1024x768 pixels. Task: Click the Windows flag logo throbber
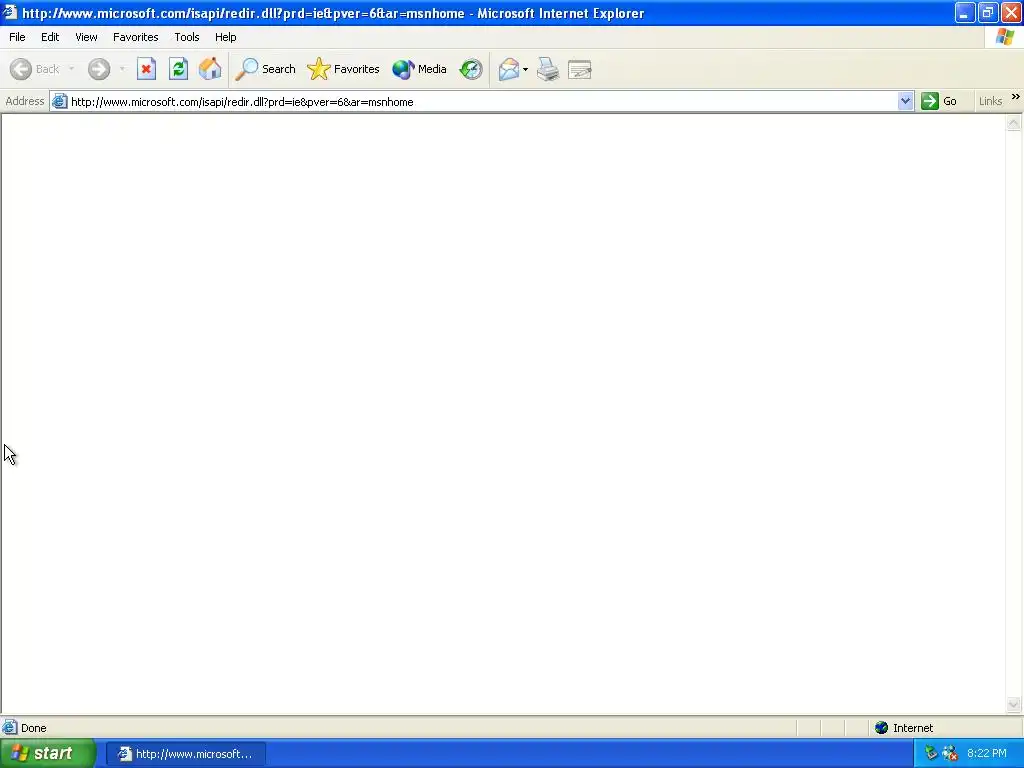(1004, 37)
